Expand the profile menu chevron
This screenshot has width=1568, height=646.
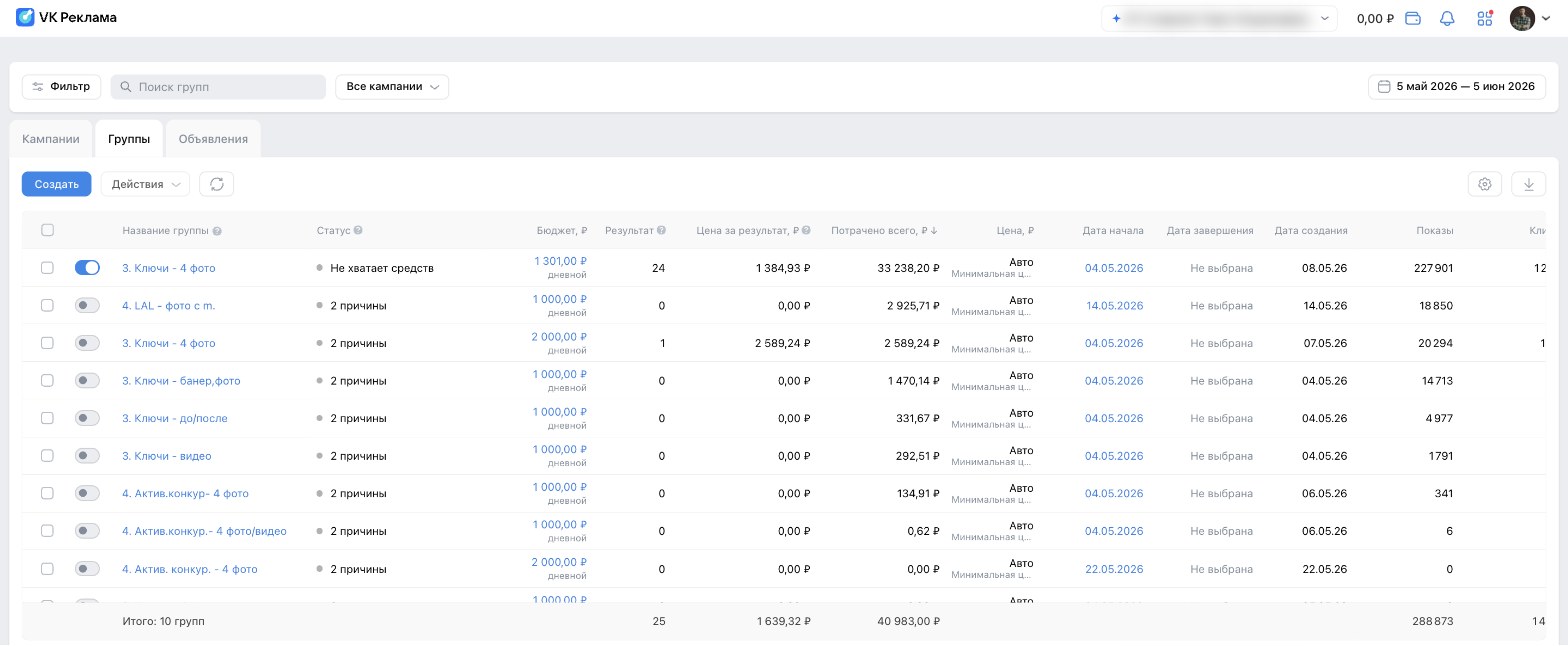coord(1547,19)
